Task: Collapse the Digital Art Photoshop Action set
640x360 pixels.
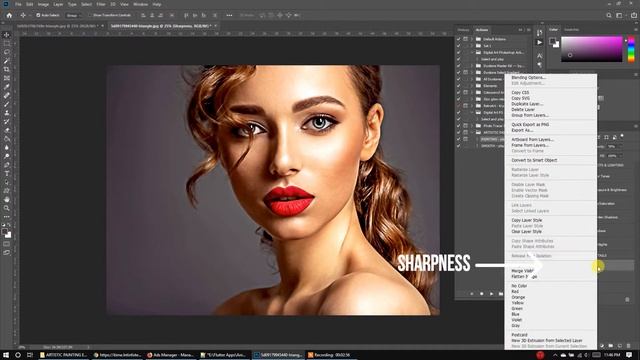Action: pos(472,53)
